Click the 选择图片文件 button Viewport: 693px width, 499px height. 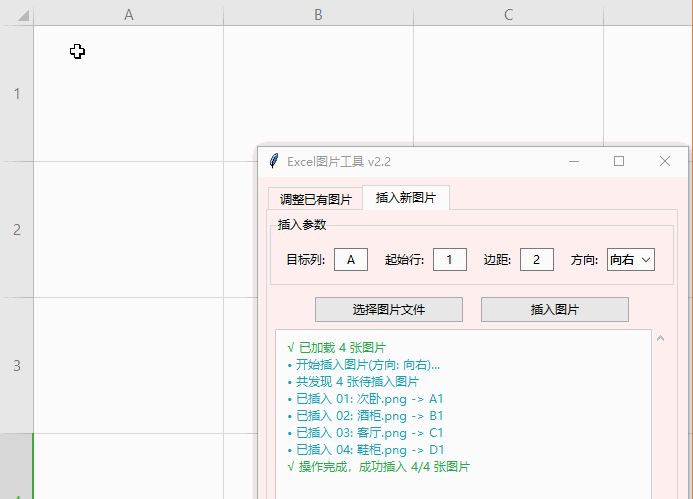(x=389, y=309)
